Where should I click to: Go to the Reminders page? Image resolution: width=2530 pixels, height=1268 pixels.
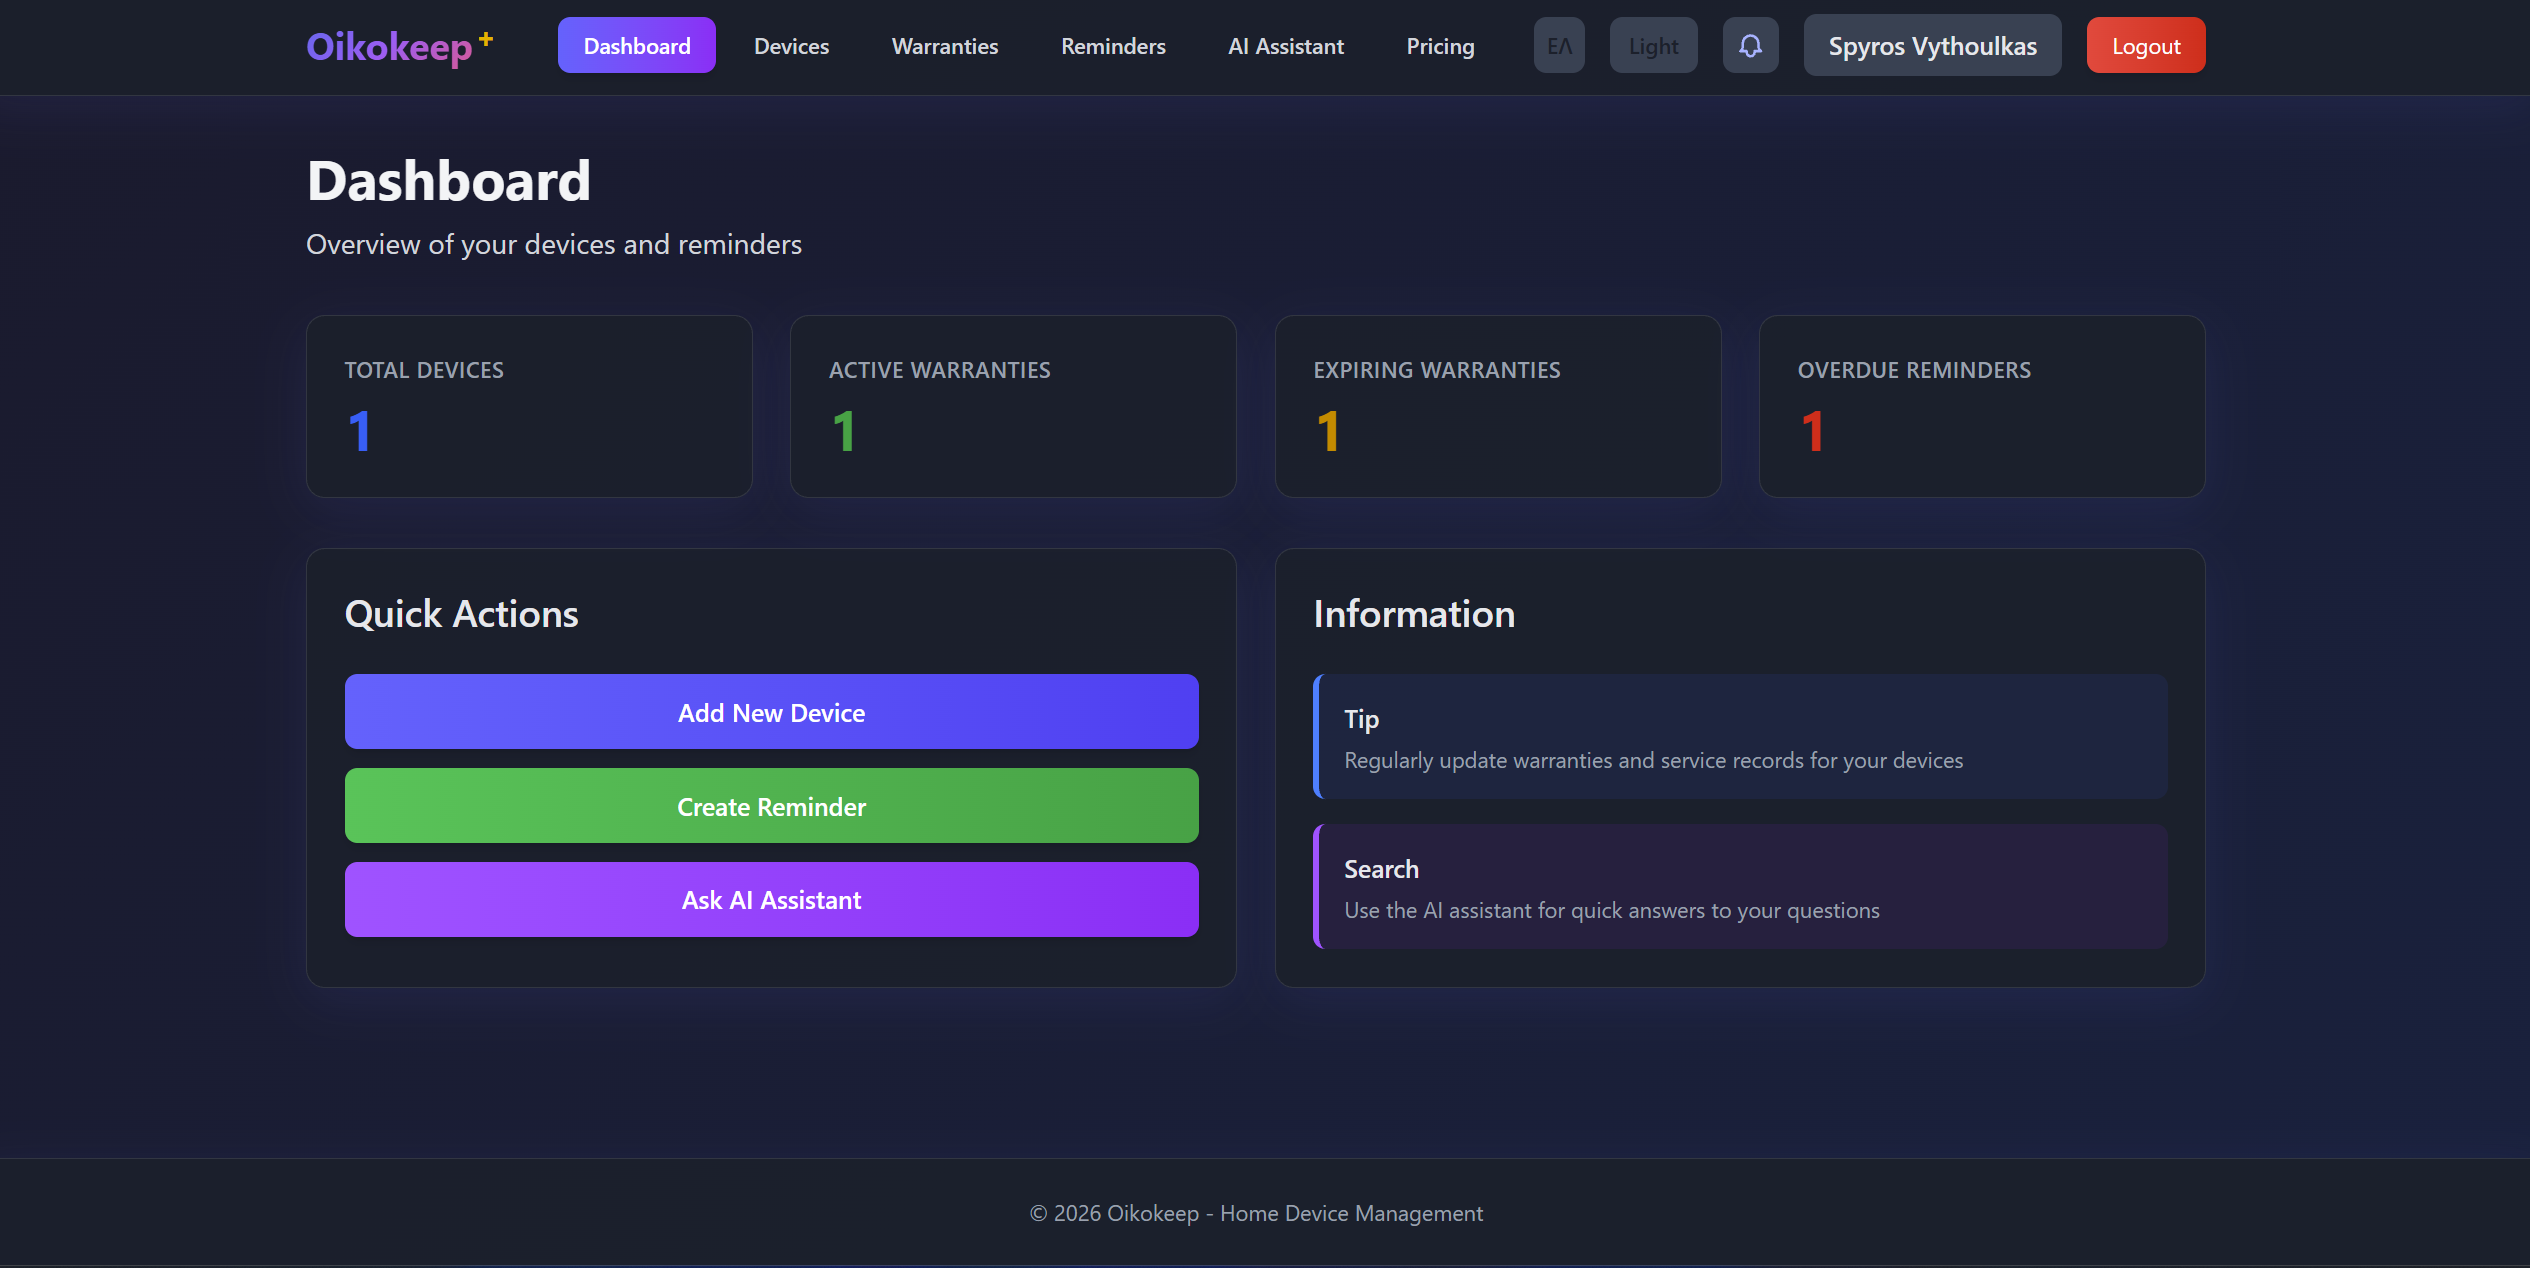tap(1112, 46)
